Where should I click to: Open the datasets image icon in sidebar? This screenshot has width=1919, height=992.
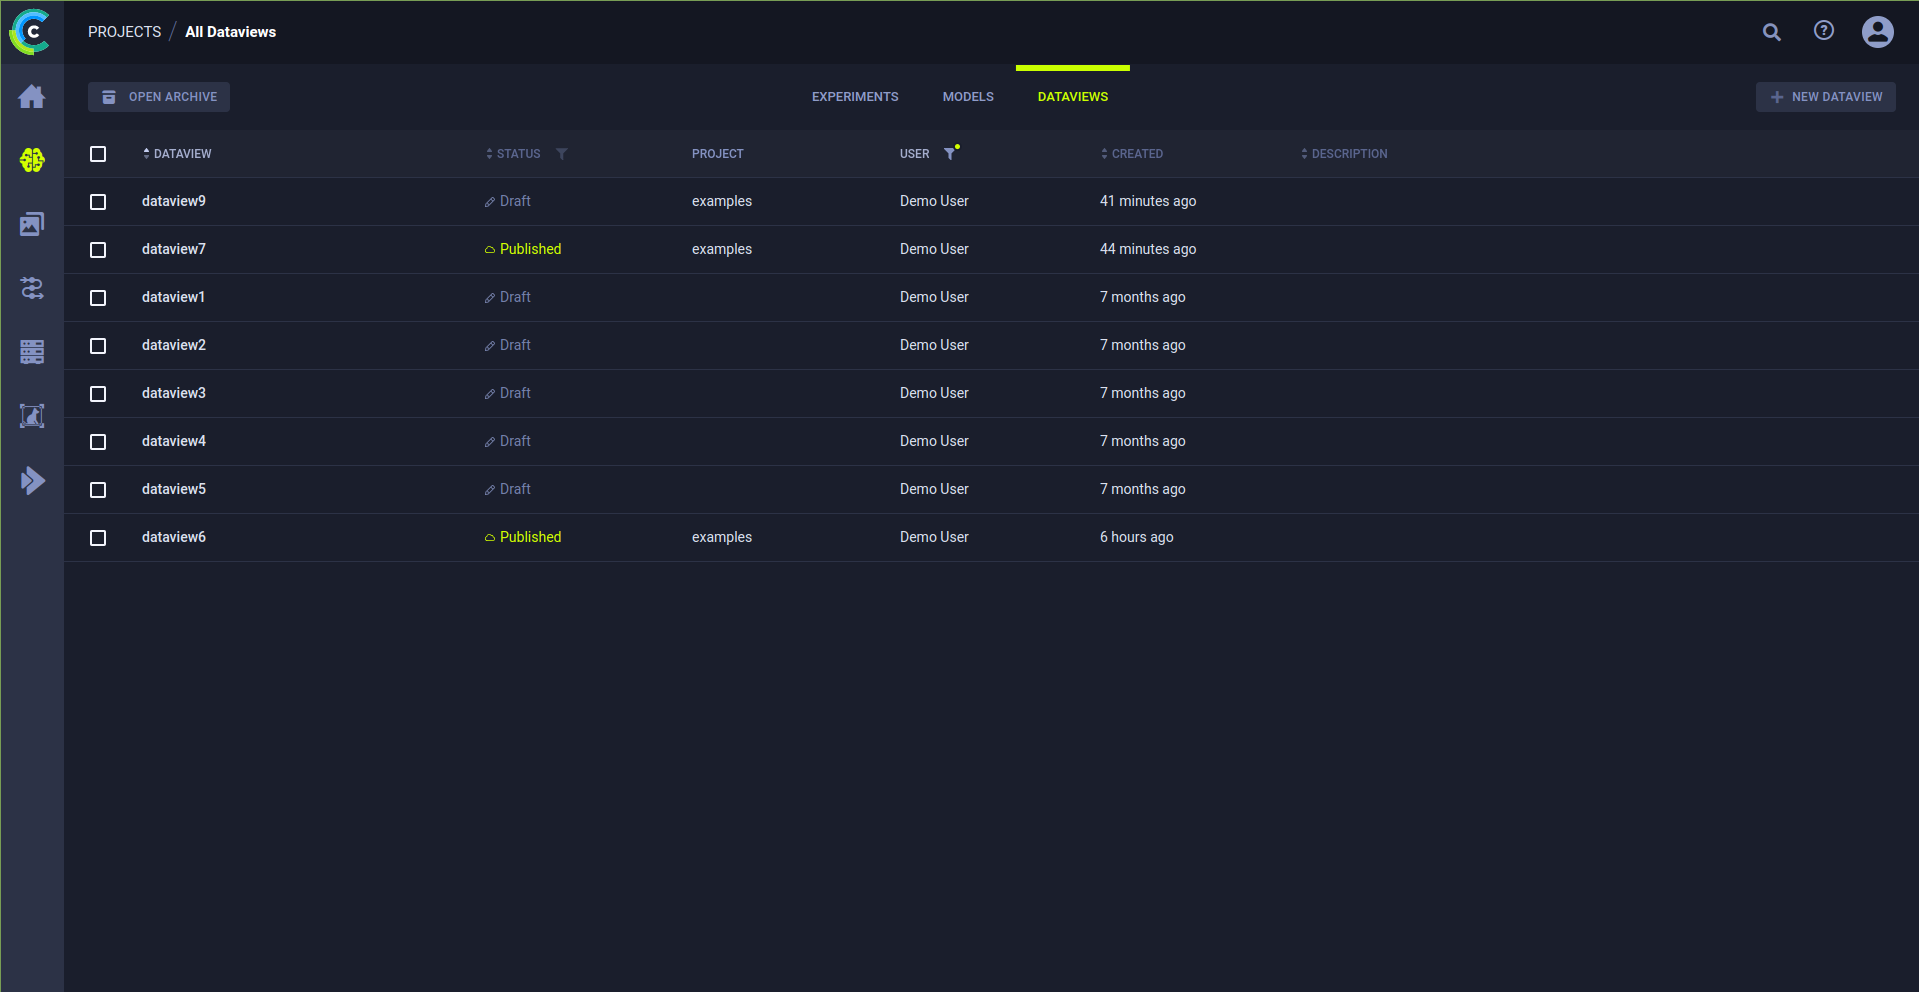click(x=32, y=224)
